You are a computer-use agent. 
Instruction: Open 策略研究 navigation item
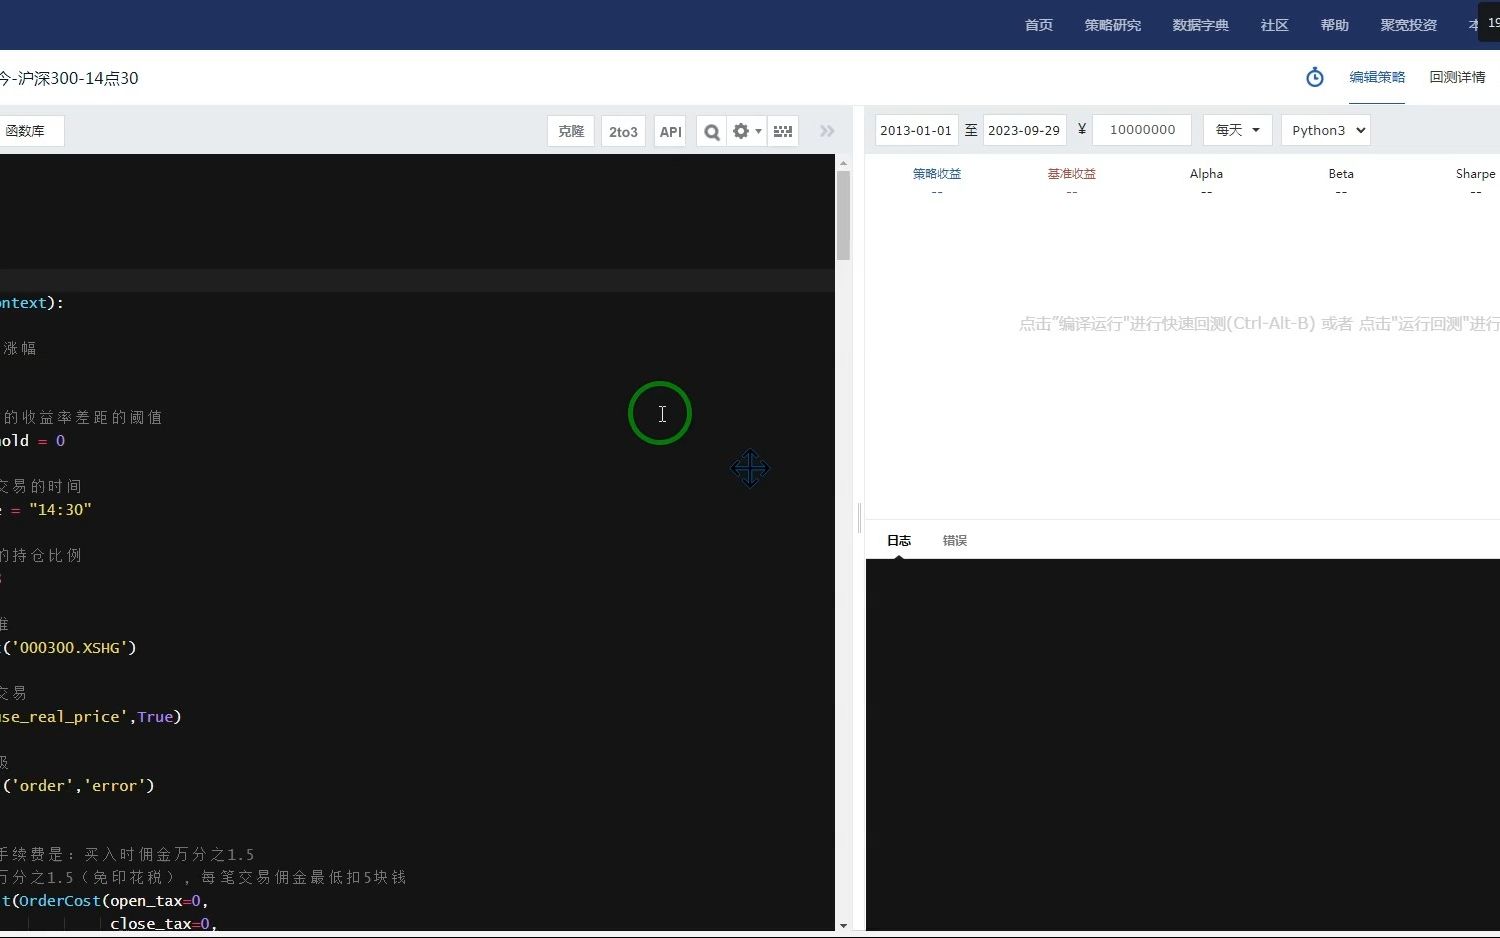pyautogui.click(x=1113, y=25)
